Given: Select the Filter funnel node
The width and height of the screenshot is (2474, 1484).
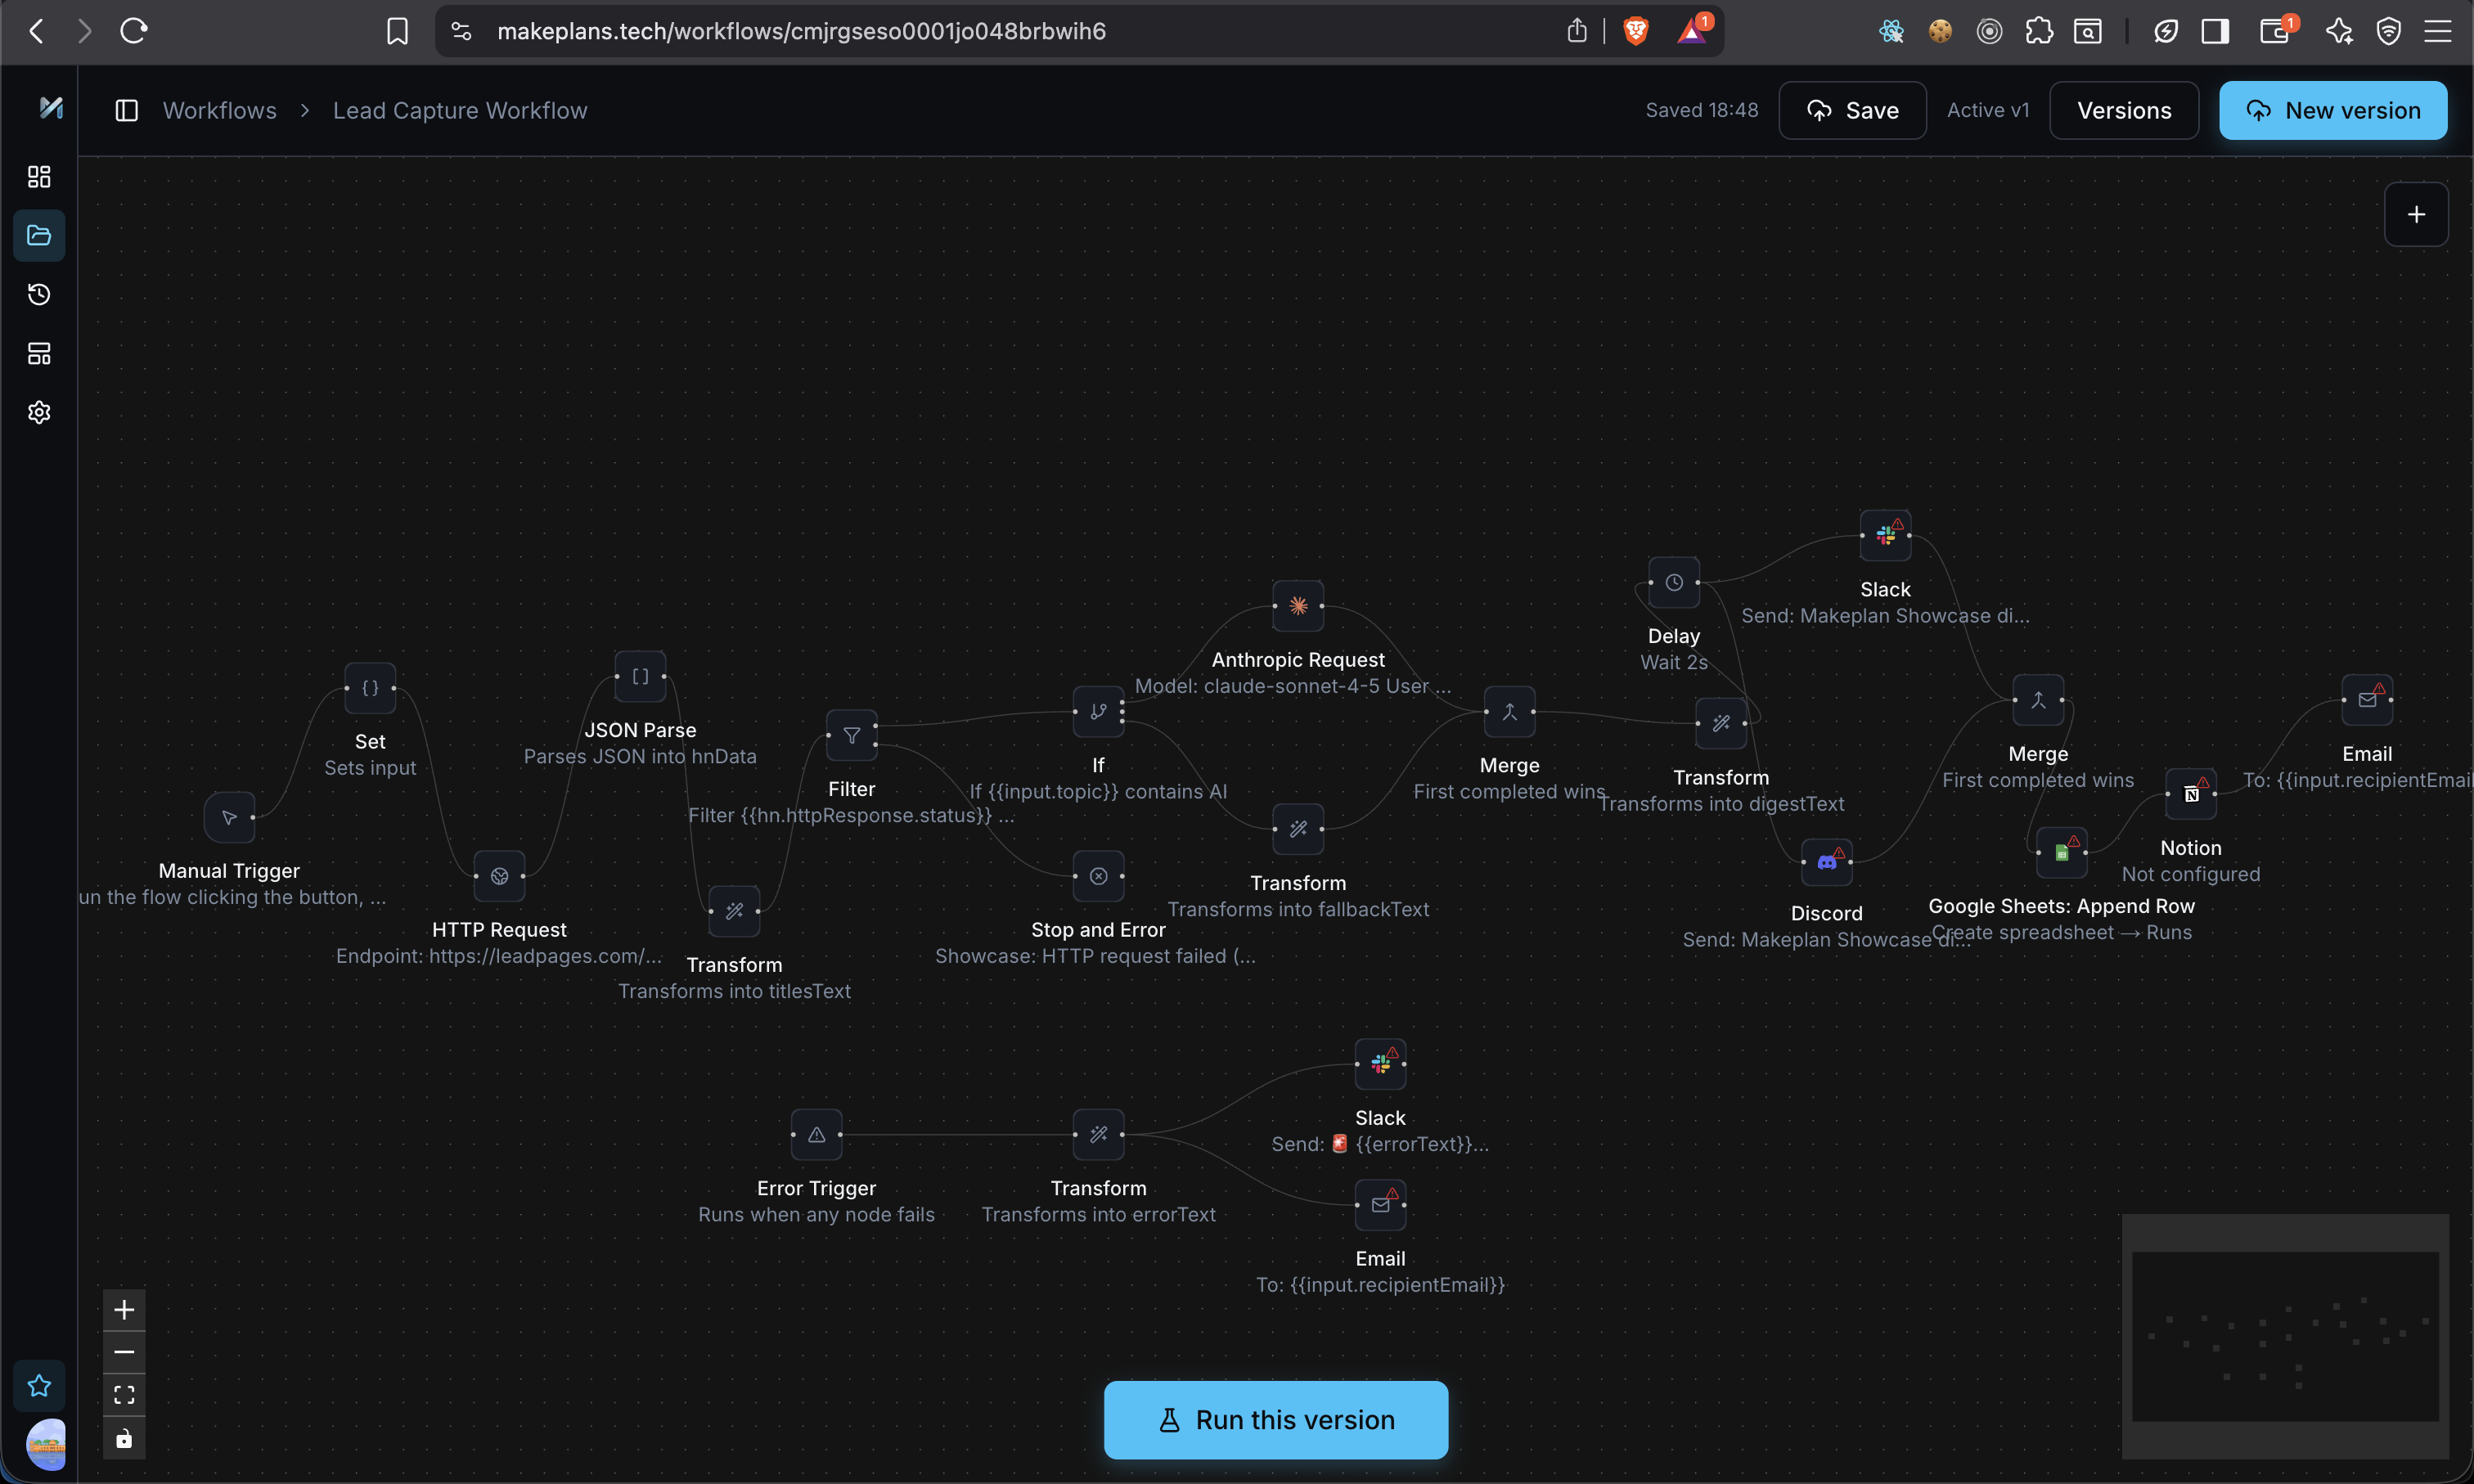Looking at the screenshot, I should 851,736.
